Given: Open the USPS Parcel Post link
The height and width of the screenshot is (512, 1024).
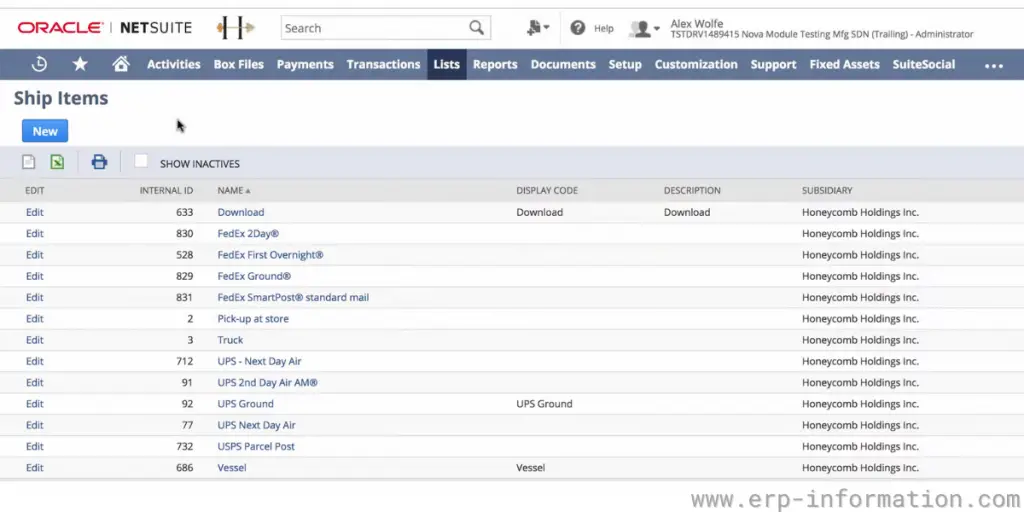Looking at the screenshot, I should 256,446.
